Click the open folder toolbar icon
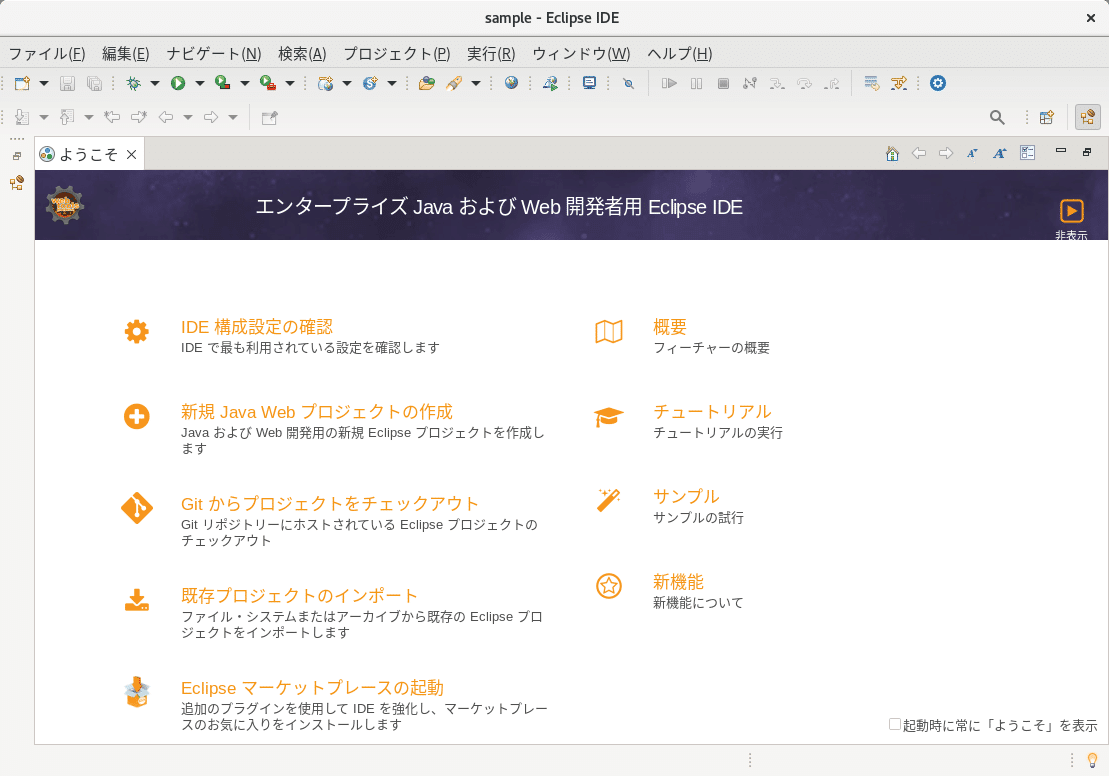The image size is (1109, 776). [x=426, y=83]
